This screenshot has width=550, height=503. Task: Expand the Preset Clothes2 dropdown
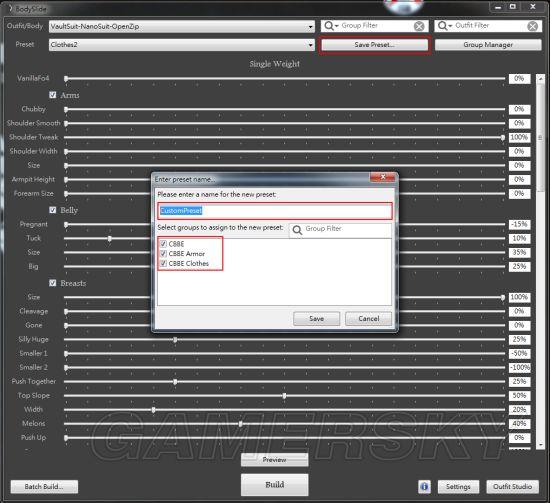point(310,45)
